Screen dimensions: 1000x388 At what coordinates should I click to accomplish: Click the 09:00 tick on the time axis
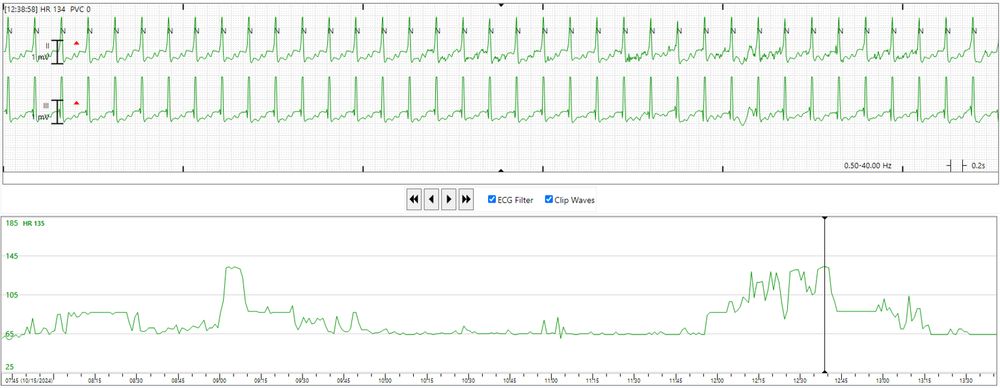pos(220,380)
